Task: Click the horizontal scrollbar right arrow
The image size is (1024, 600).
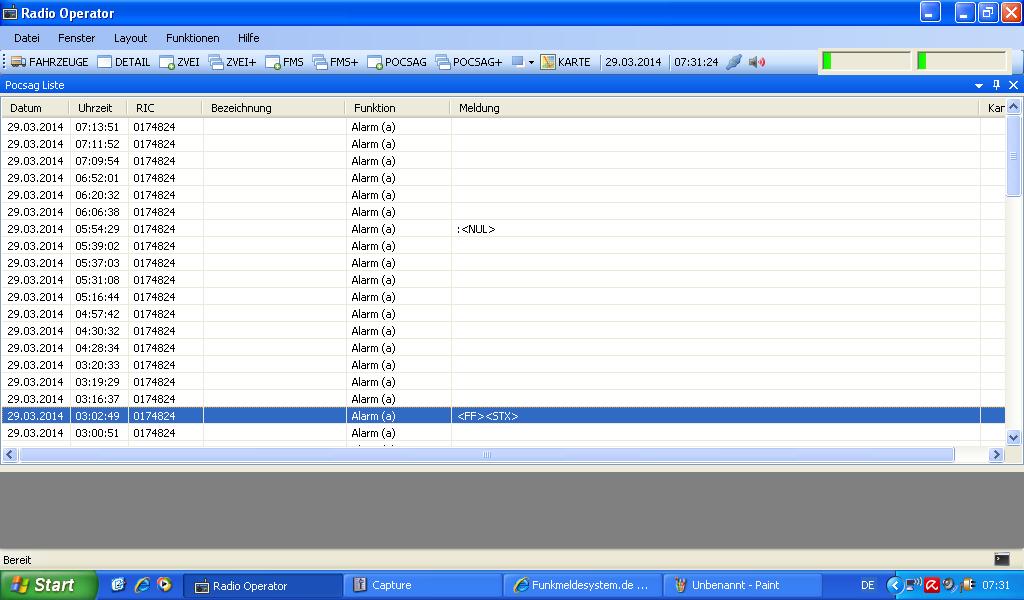Action: 995,455
